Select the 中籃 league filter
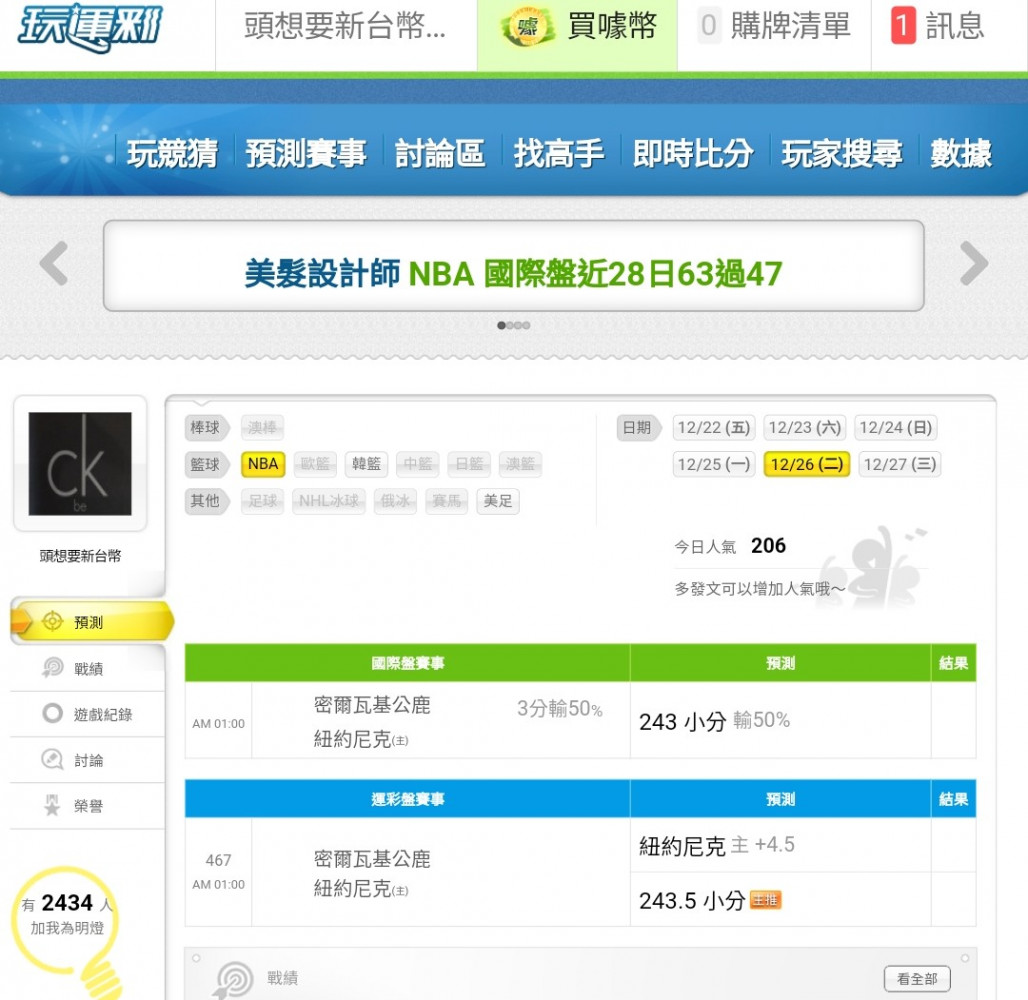The width and height of the screenshot is (1028, 1000). click(418, 464)
